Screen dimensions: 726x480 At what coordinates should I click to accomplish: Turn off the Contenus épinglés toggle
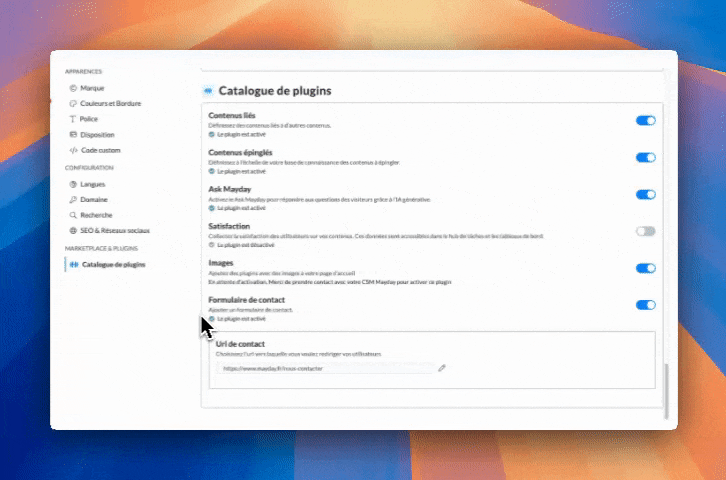[645, 157]
